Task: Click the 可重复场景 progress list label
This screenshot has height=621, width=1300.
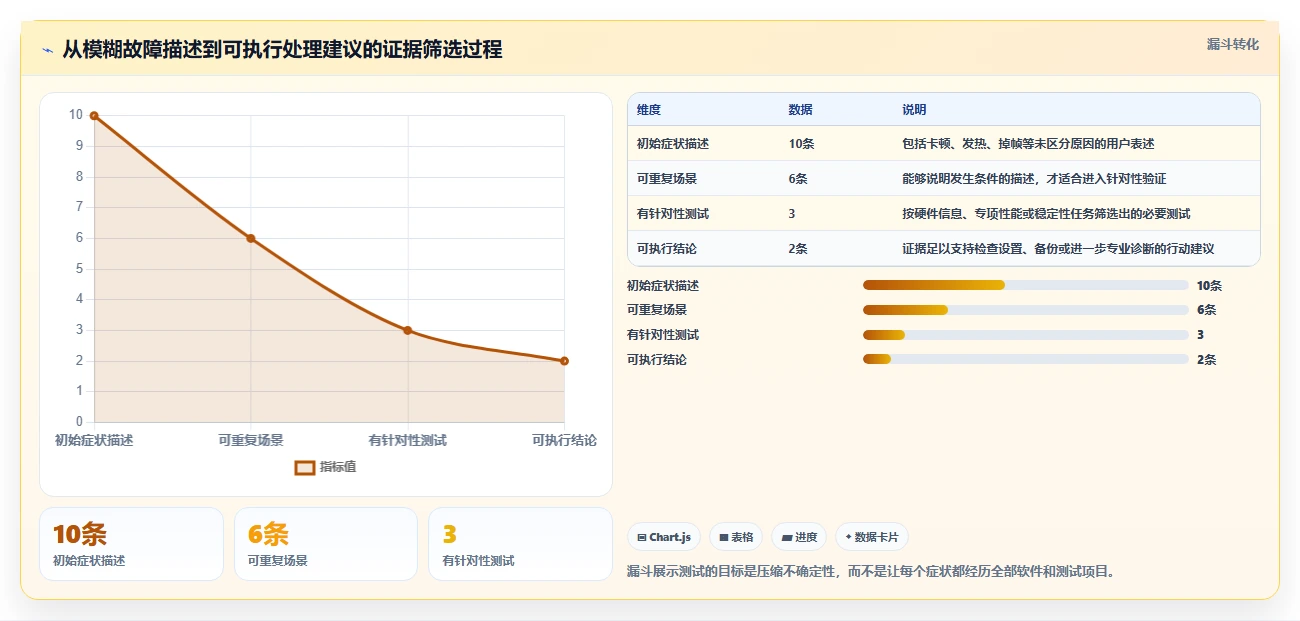Action: [657, 310]
